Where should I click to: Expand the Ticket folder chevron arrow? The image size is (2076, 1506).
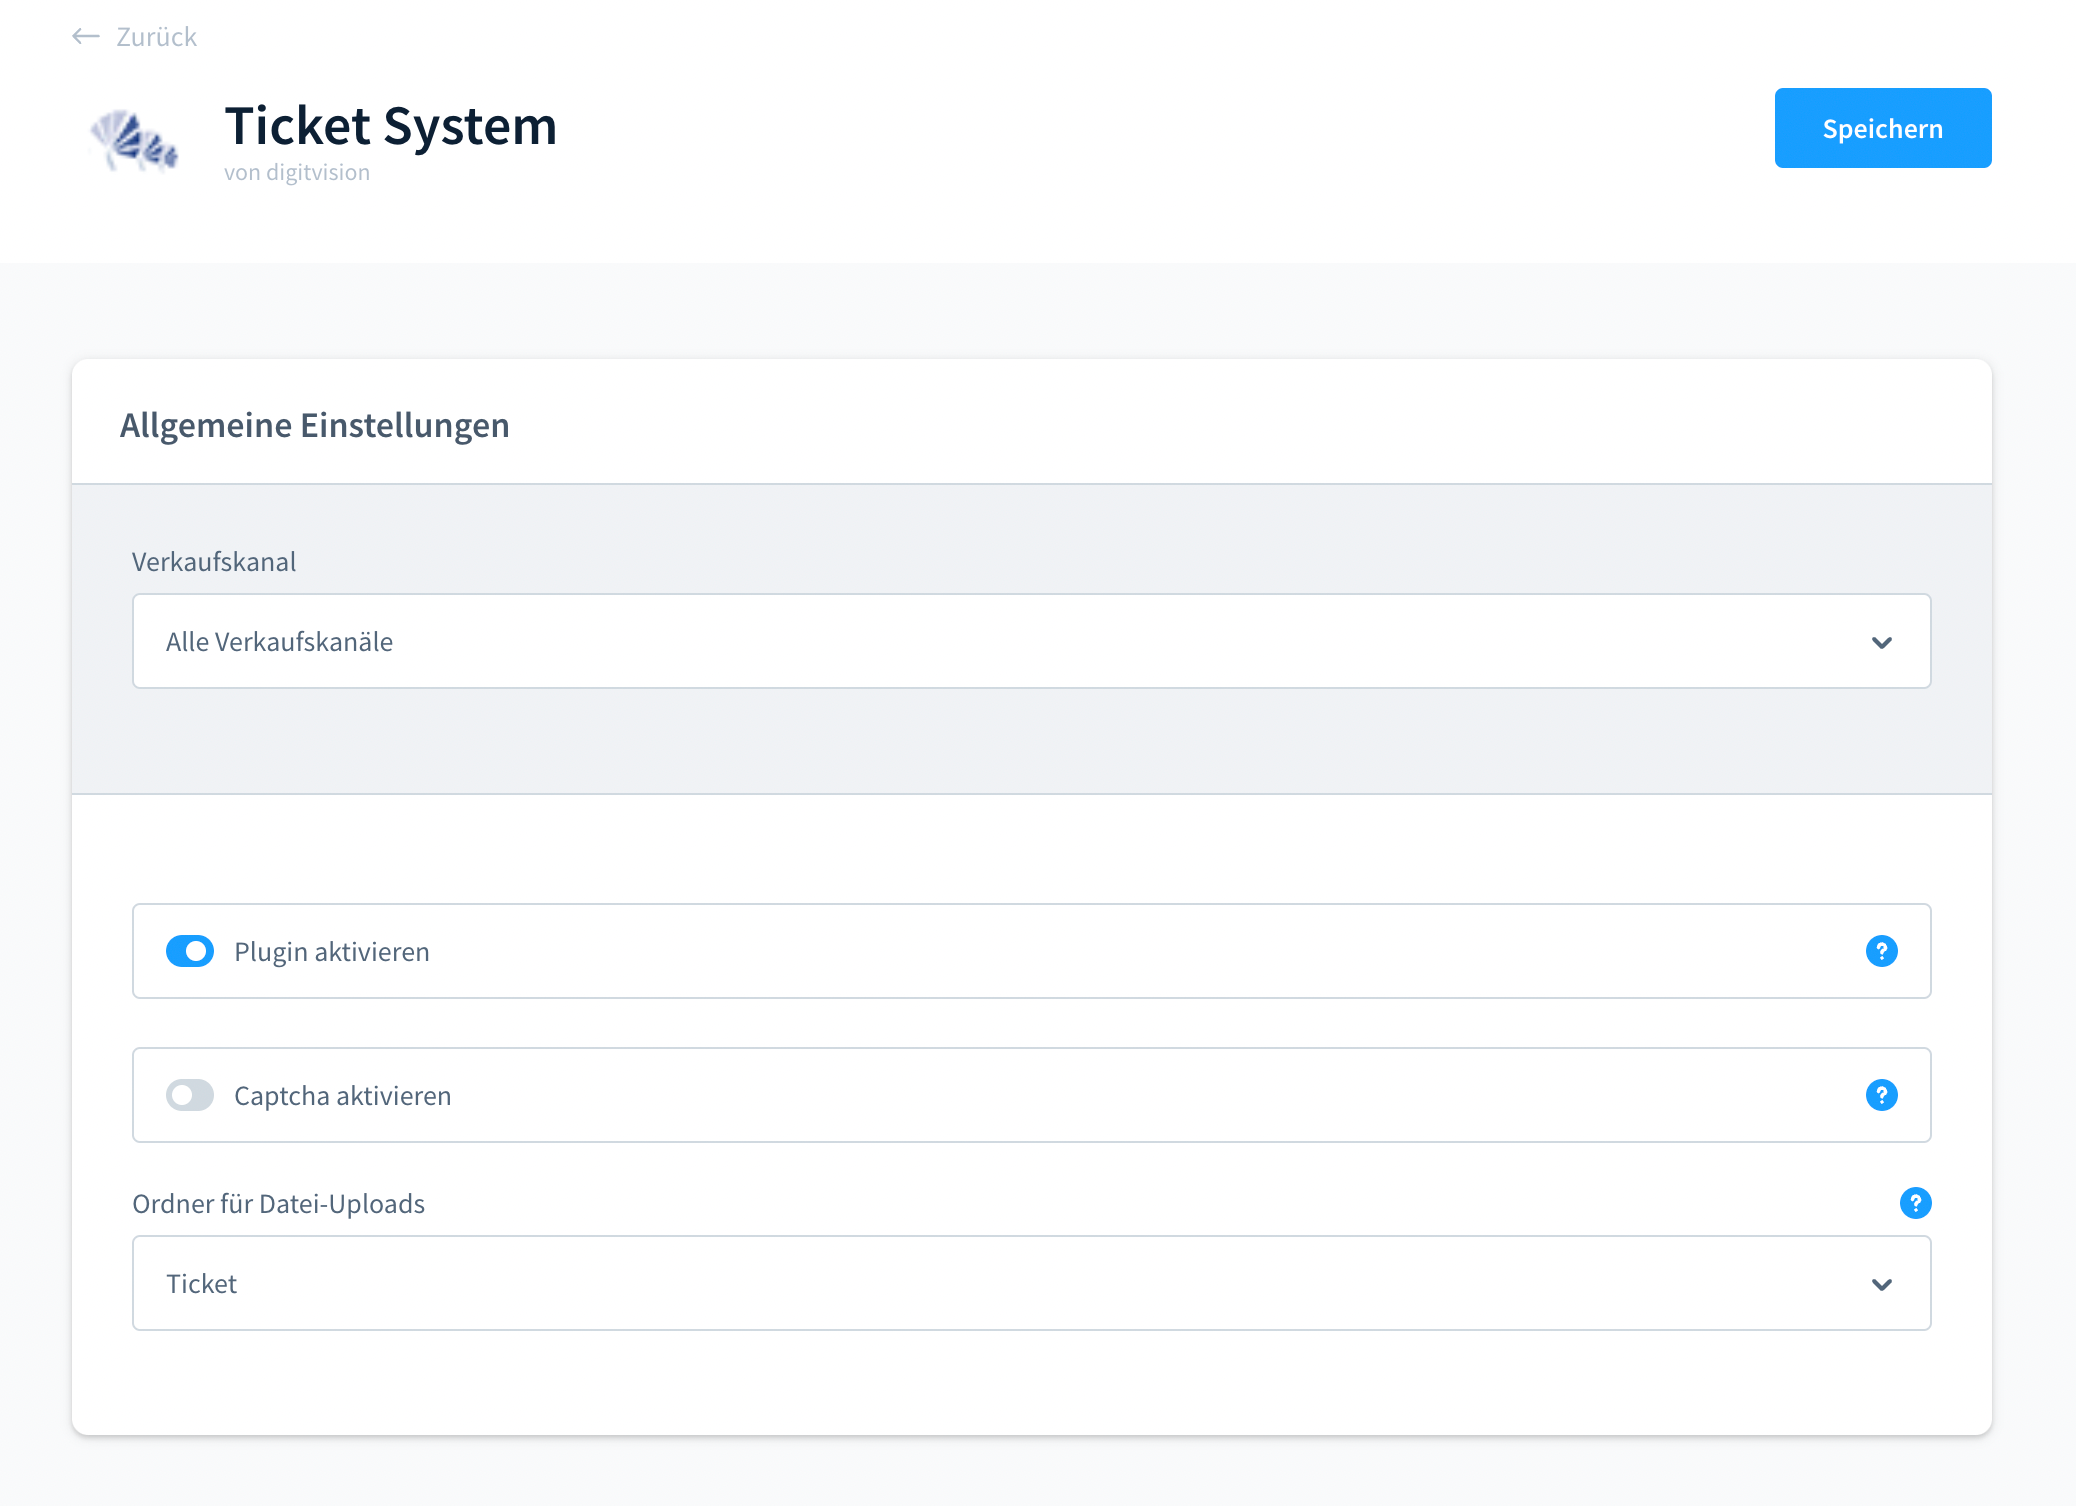pyautogui.click(x=1881, y=1284)
